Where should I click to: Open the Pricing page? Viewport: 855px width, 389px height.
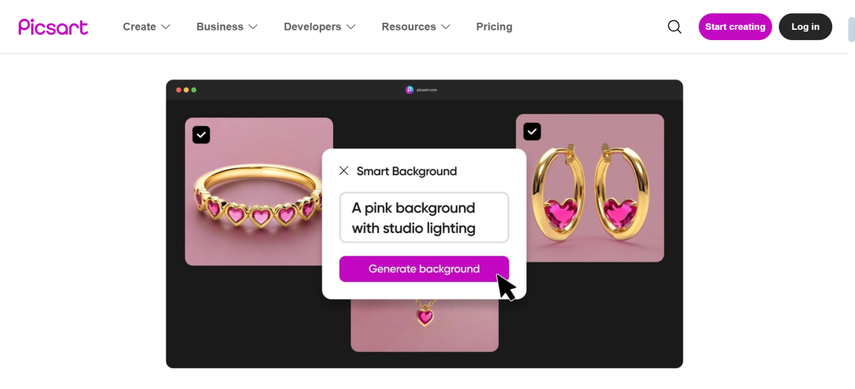(494, 27)
